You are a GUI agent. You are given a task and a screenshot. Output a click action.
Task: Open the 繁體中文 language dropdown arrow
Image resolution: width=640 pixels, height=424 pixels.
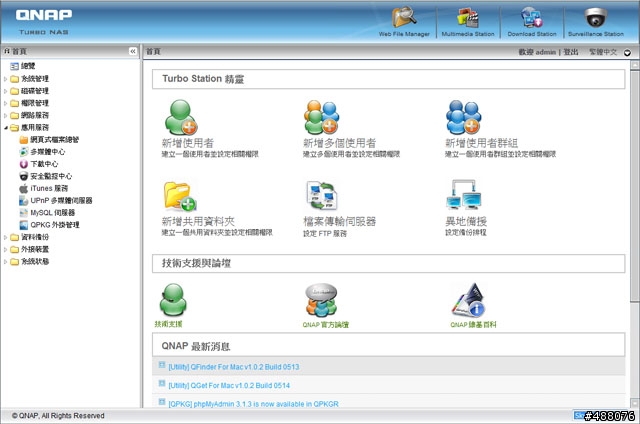click(x=627, y=53)
